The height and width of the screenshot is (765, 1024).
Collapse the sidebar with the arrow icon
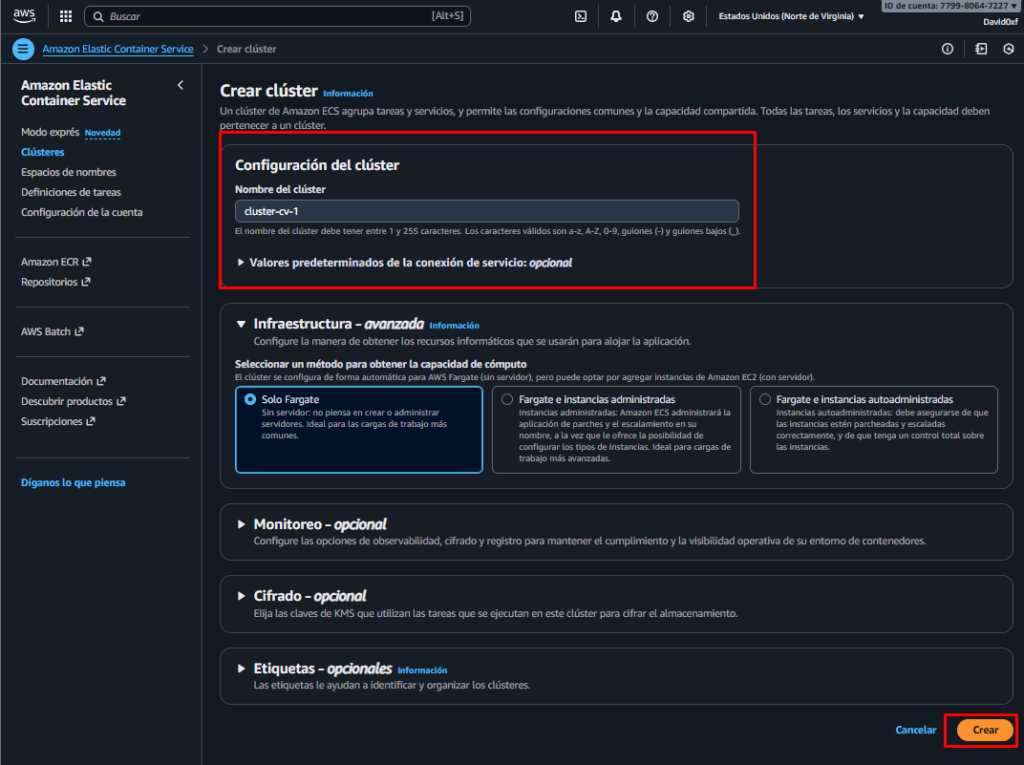pyautogui.click(x=180, y=85)
